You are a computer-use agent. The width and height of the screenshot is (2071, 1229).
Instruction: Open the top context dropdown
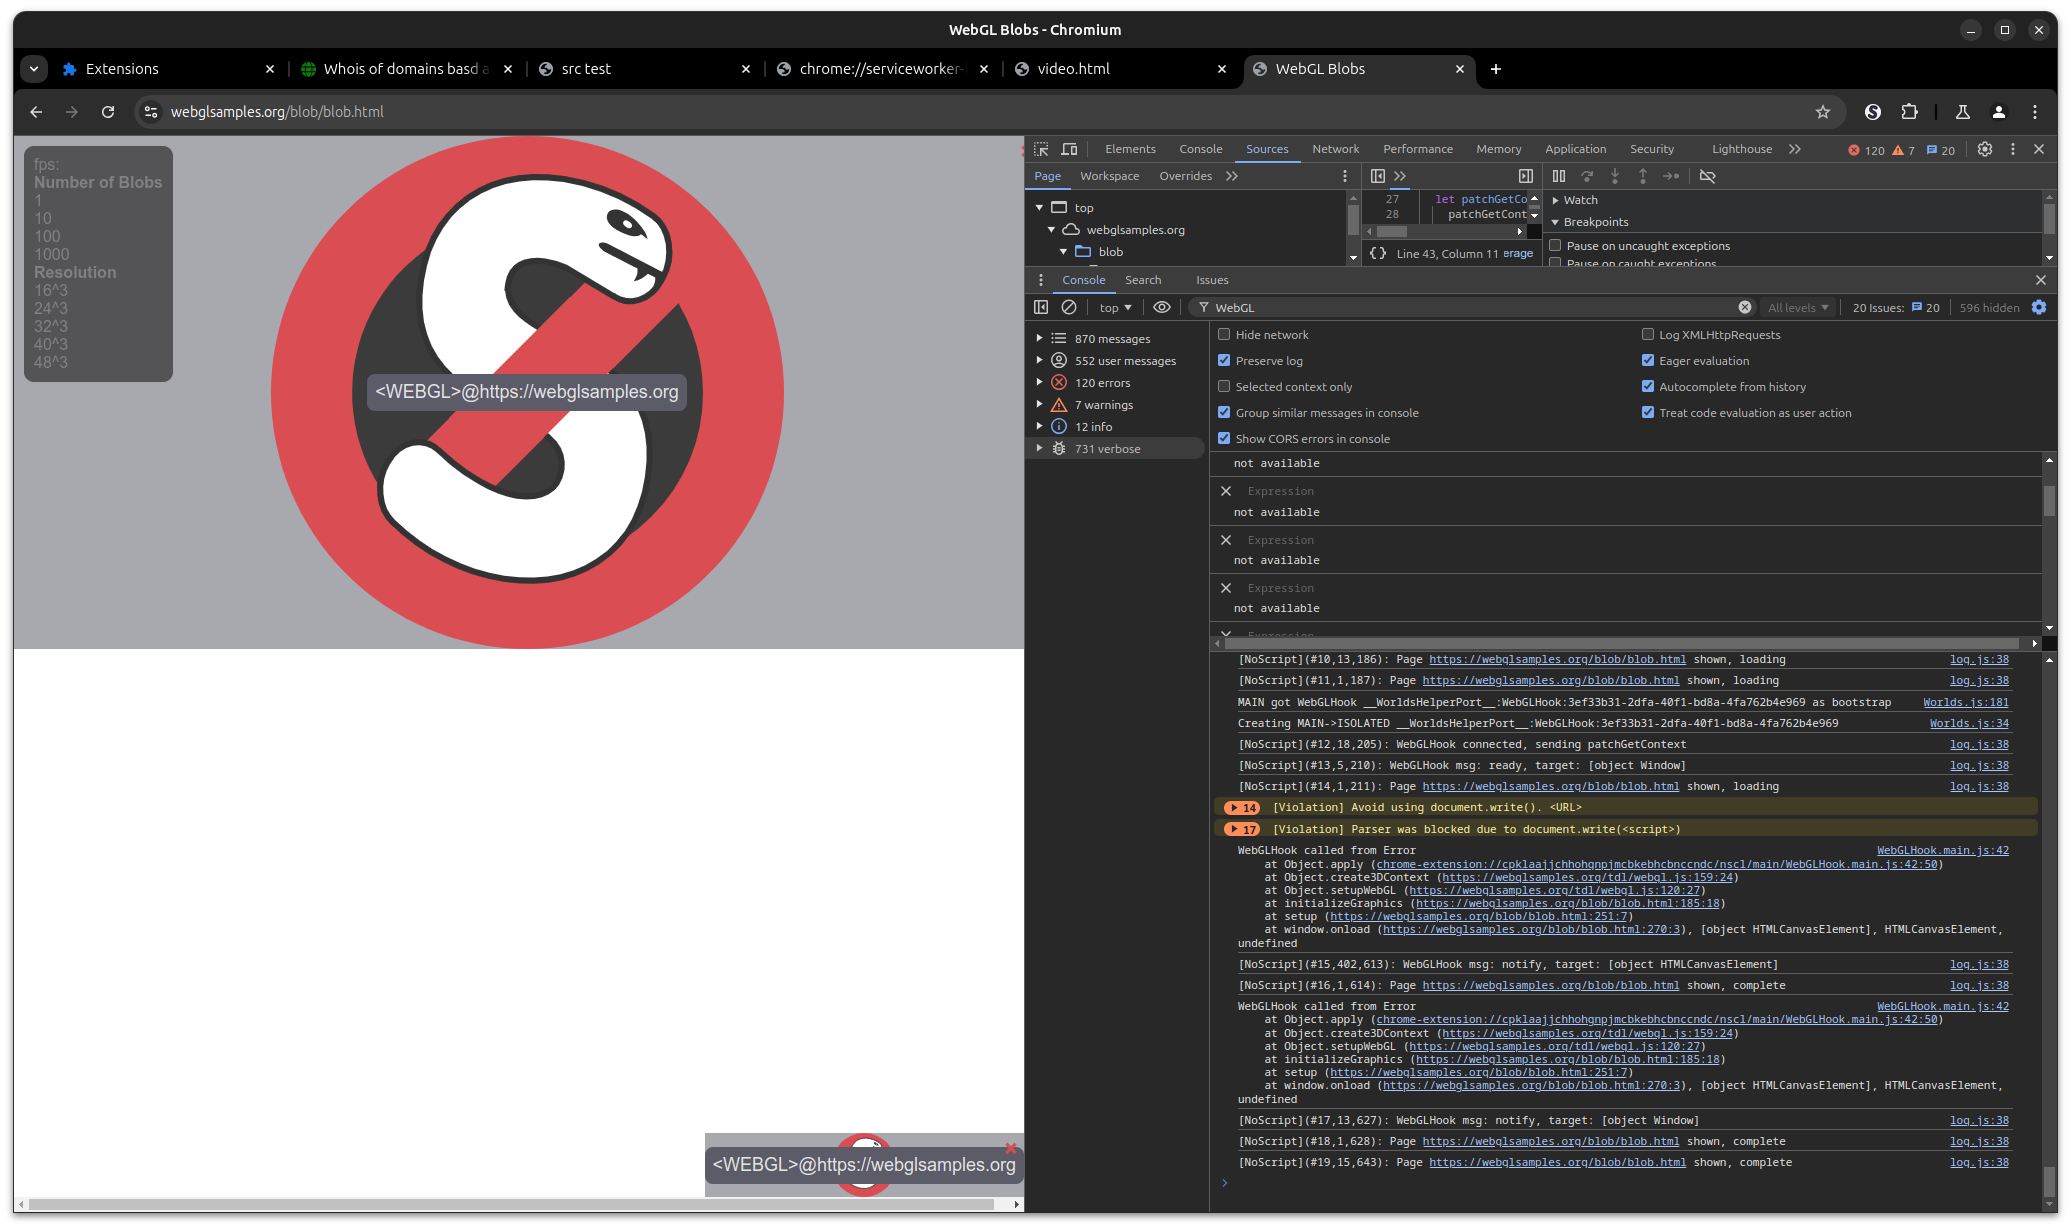pyautogui.click(x=1115, y=308)
